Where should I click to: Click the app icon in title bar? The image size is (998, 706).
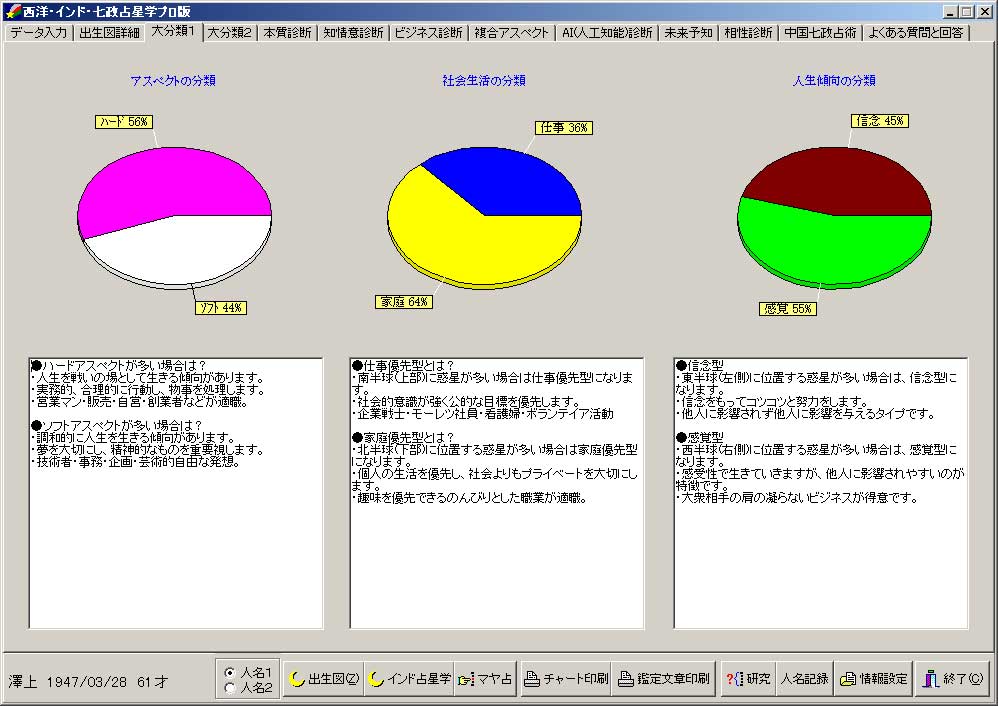point(12,11)
